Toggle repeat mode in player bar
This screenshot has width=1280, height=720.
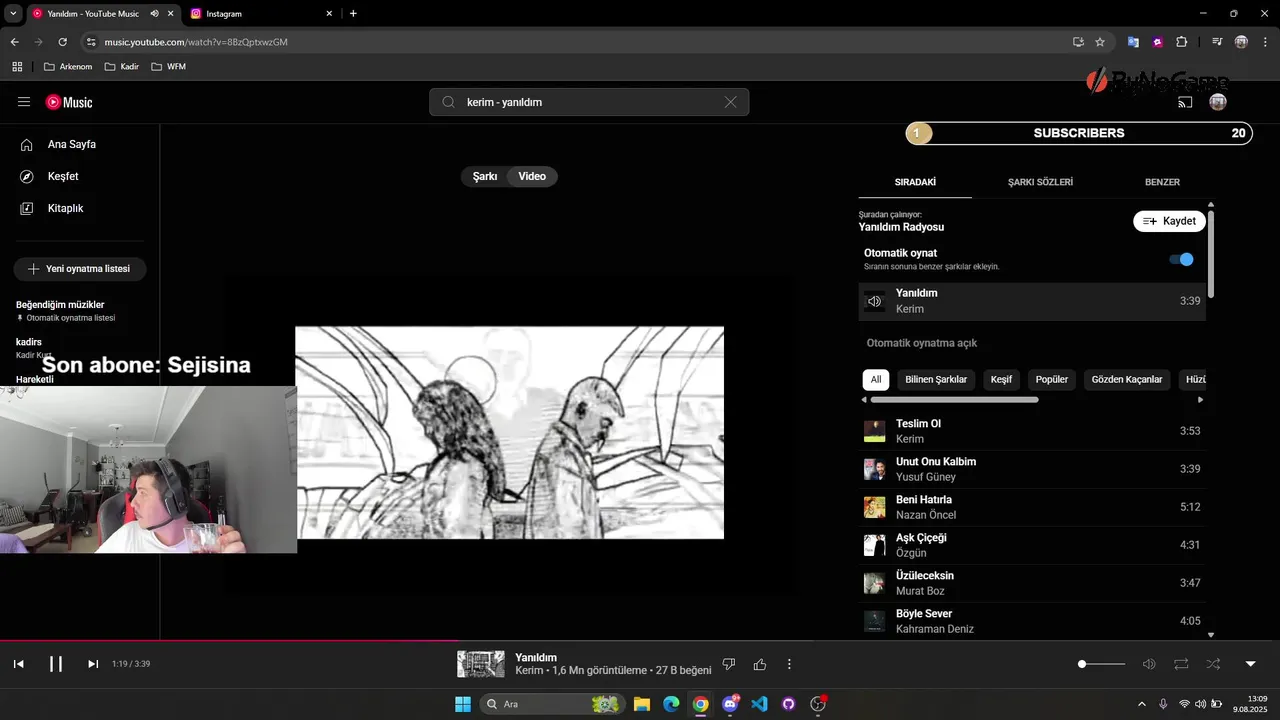point(1181,664)
